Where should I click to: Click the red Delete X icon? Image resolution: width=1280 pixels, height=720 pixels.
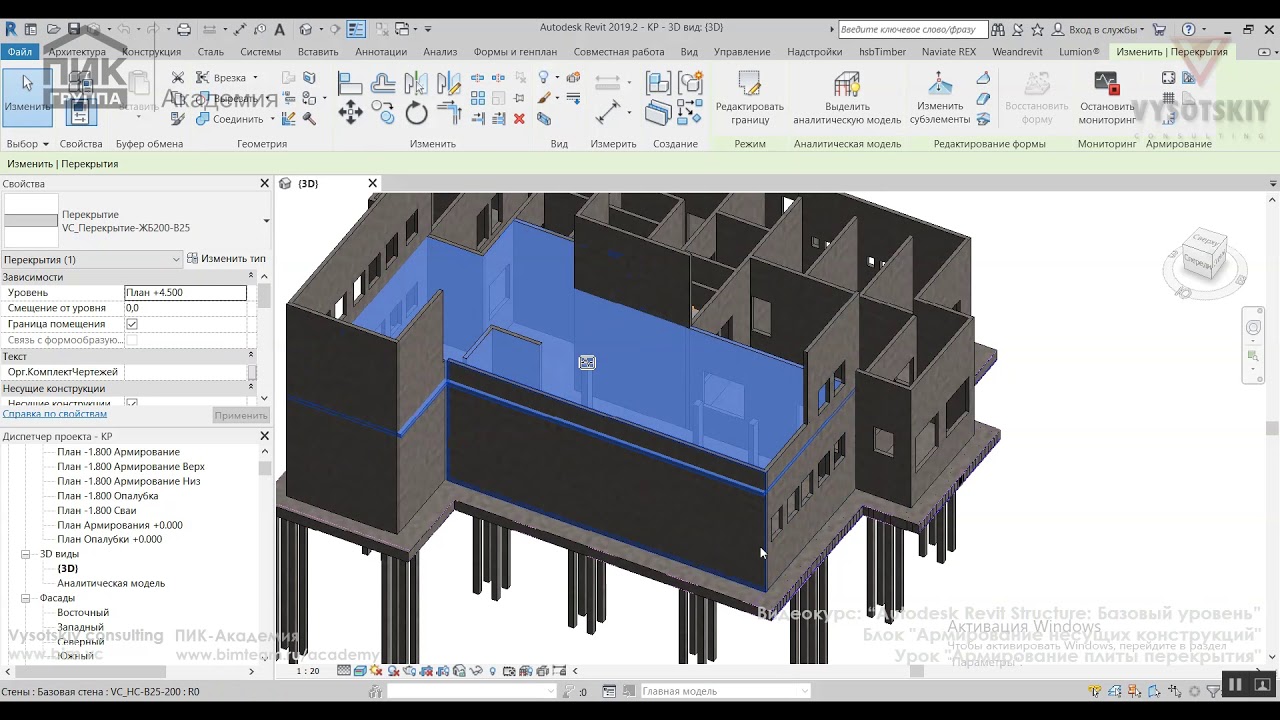519,118
